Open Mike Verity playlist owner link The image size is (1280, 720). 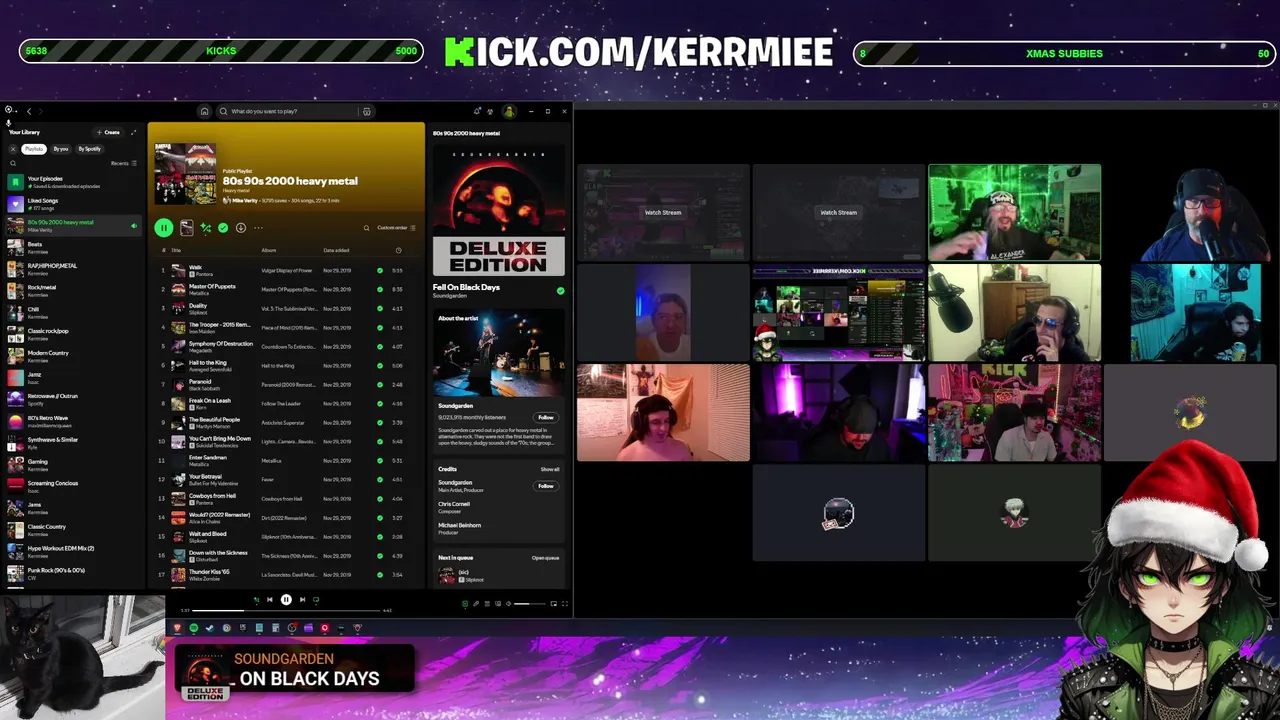[x=244, y=200]
